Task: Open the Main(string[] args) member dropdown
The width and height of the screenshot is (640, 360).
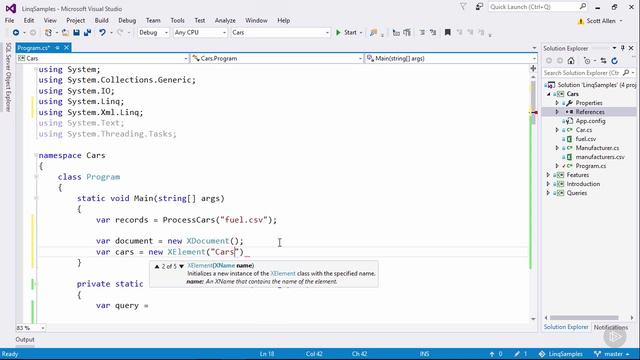Action: pyautogui.click(x=534, y=58)
